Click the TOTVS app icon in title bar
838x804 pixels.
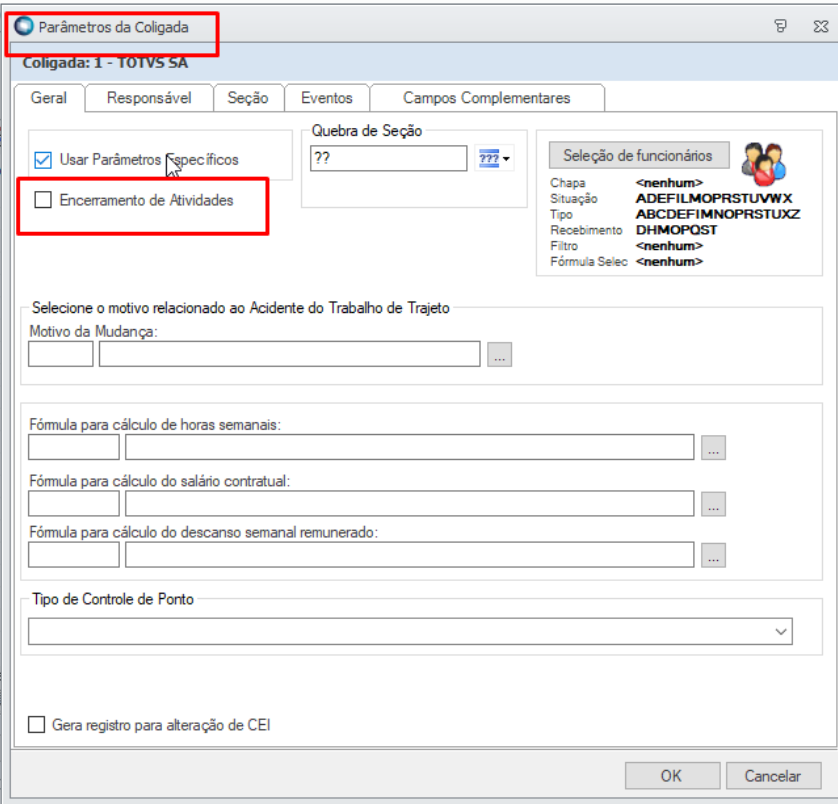[x=24, y=26]
